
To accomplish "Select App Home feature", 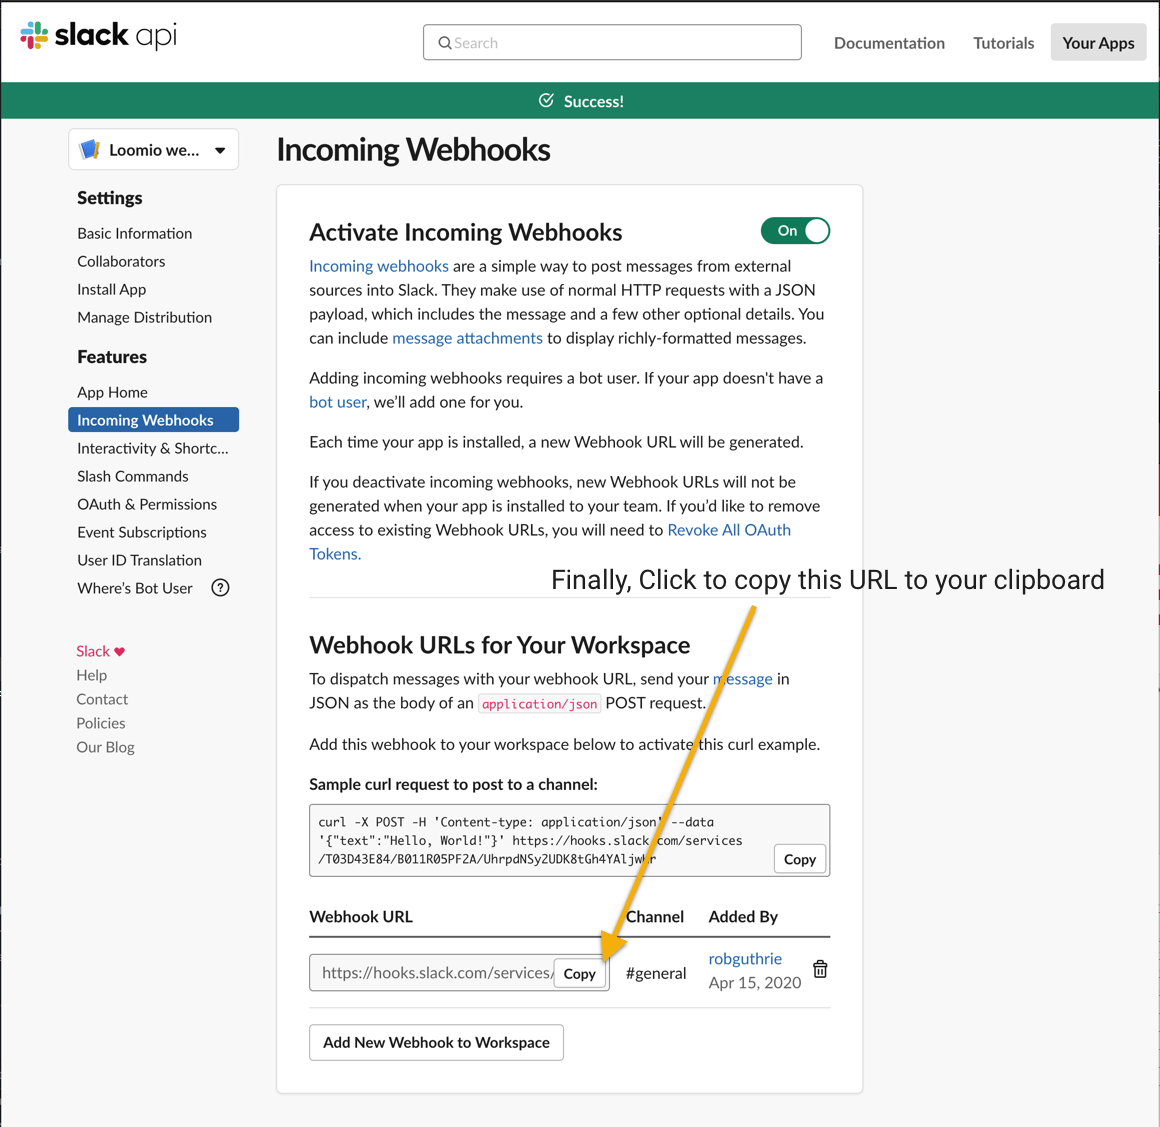I will (112, 392).
